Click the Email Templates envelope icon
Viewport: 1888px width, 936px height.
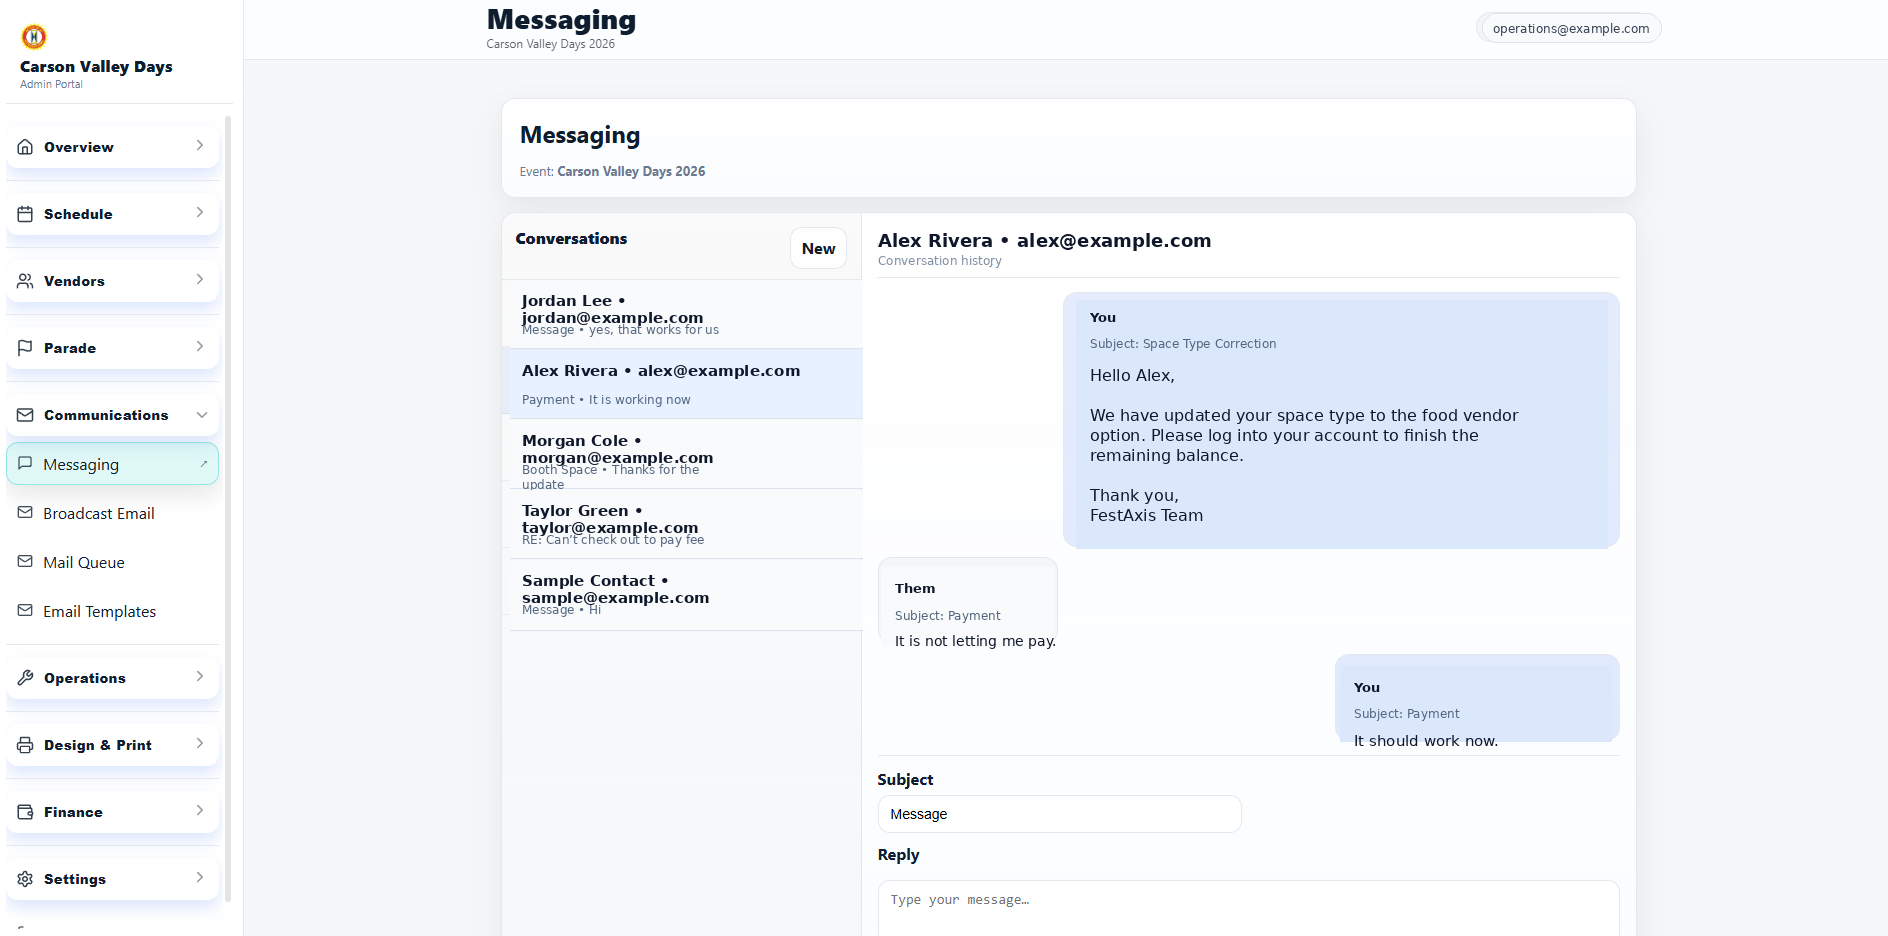click(x=25, y=611)
